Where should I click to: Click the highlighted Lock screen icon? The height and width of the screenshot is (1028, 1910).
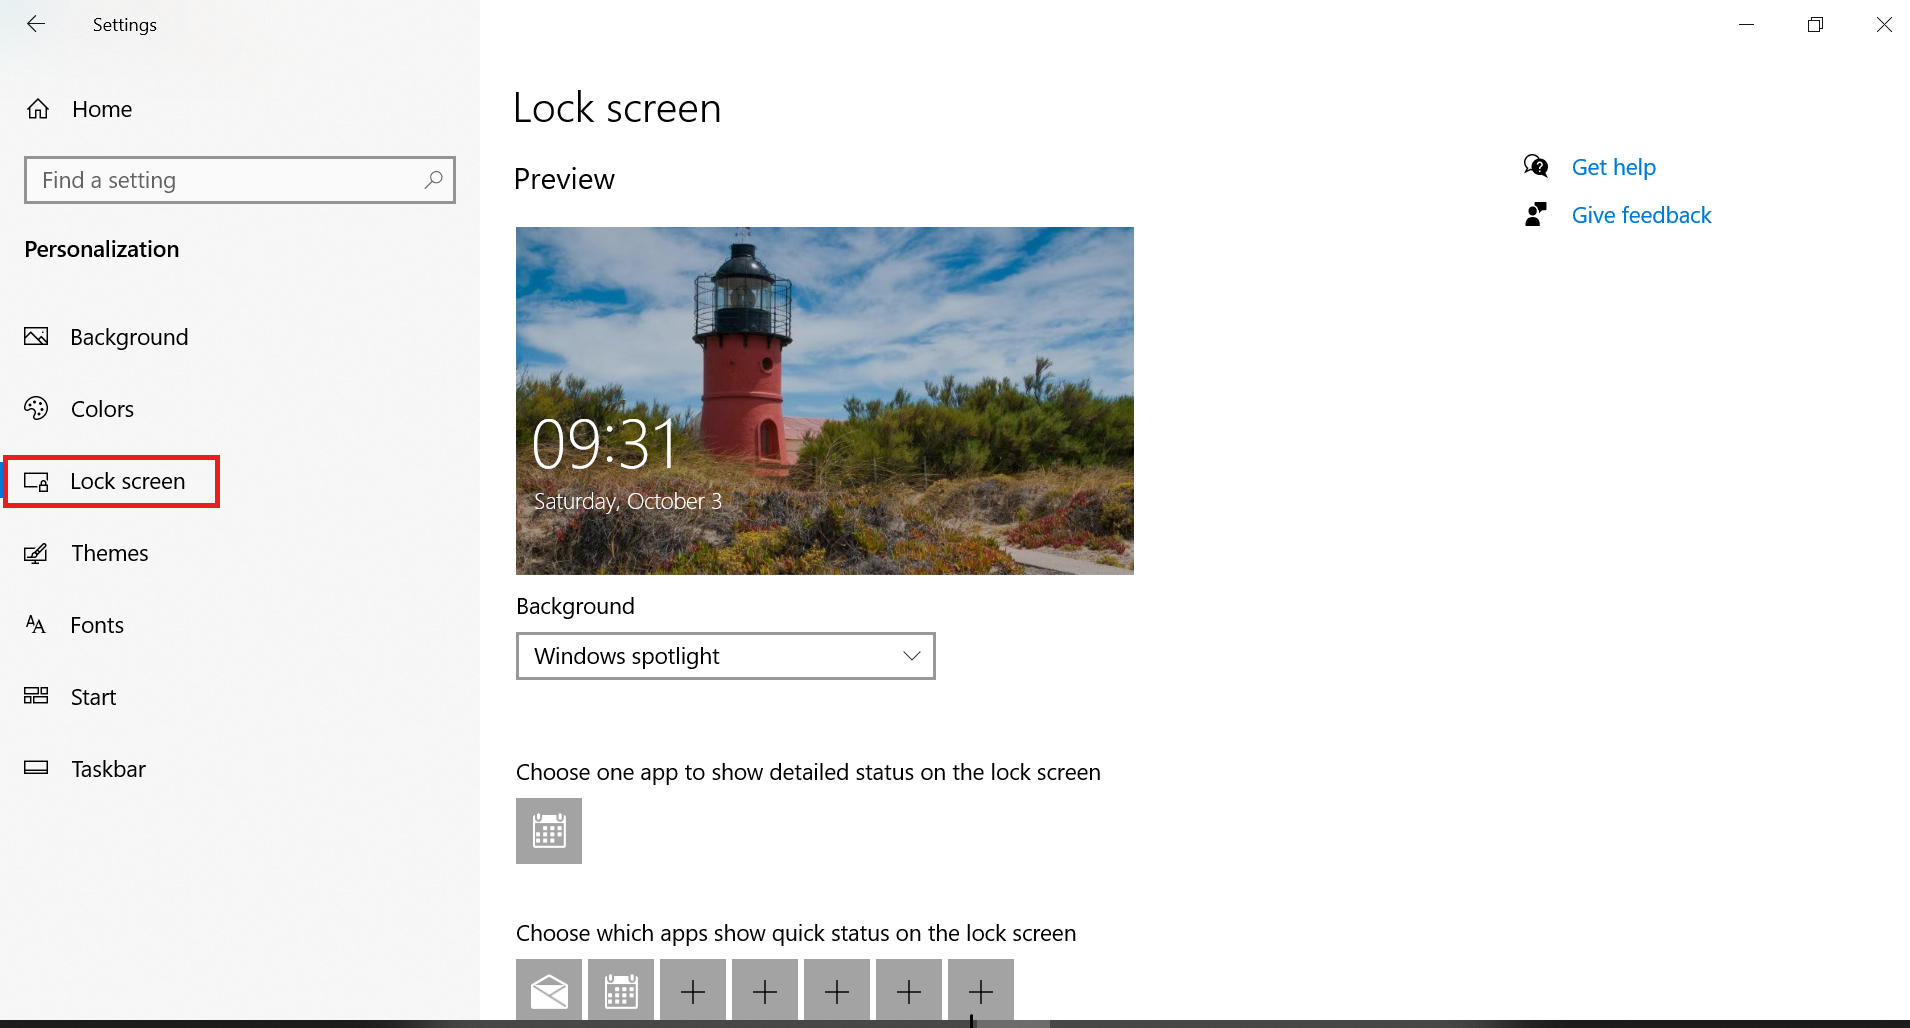tap(36, 481)
